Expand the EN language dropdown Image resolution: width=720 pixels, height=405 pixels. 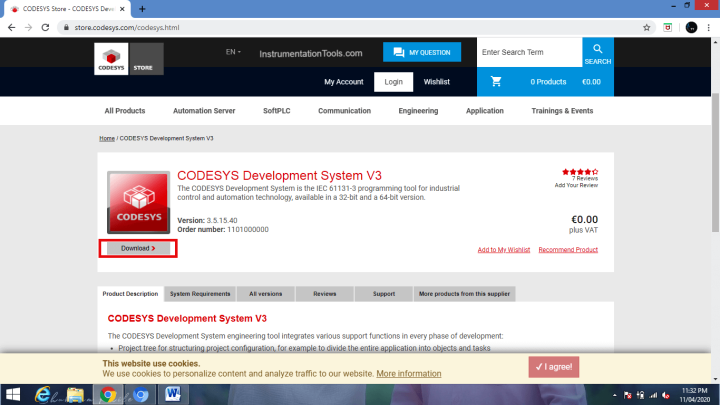233,51
